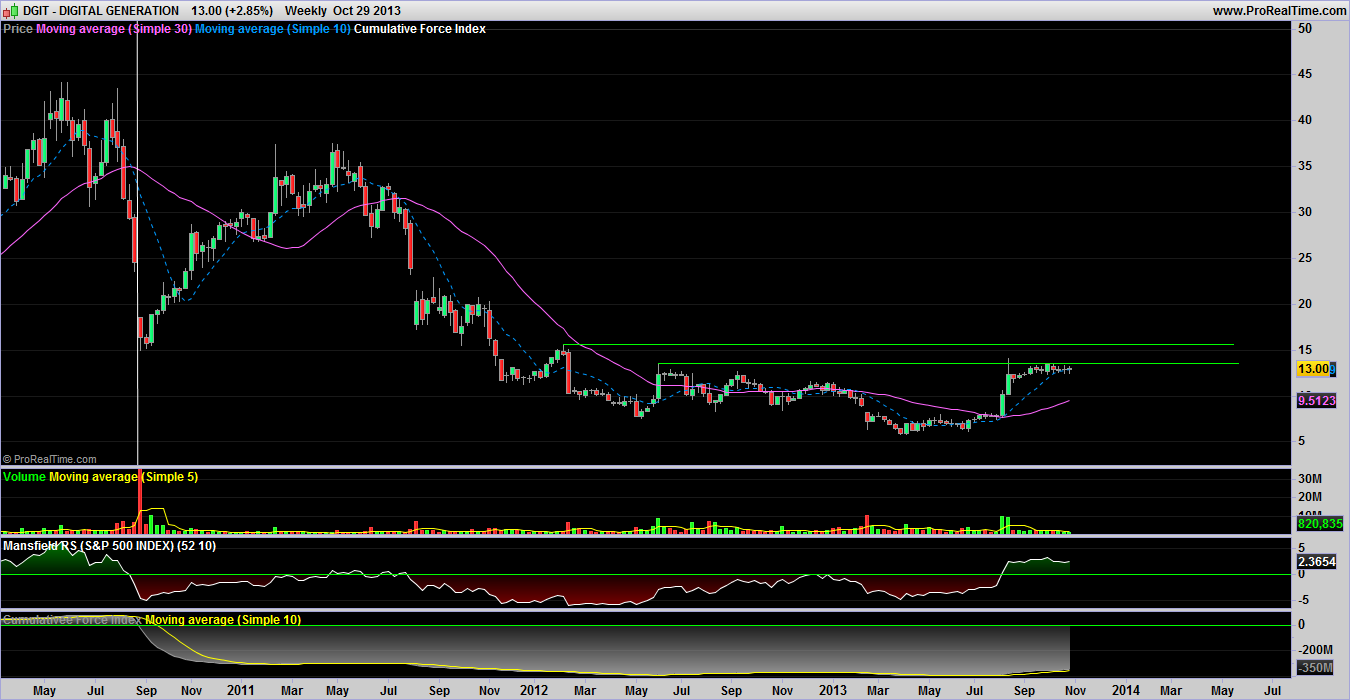This screenshot has width=1350, height=700.
Task: Click the green Volume indicator label
Action: point(24,477)
